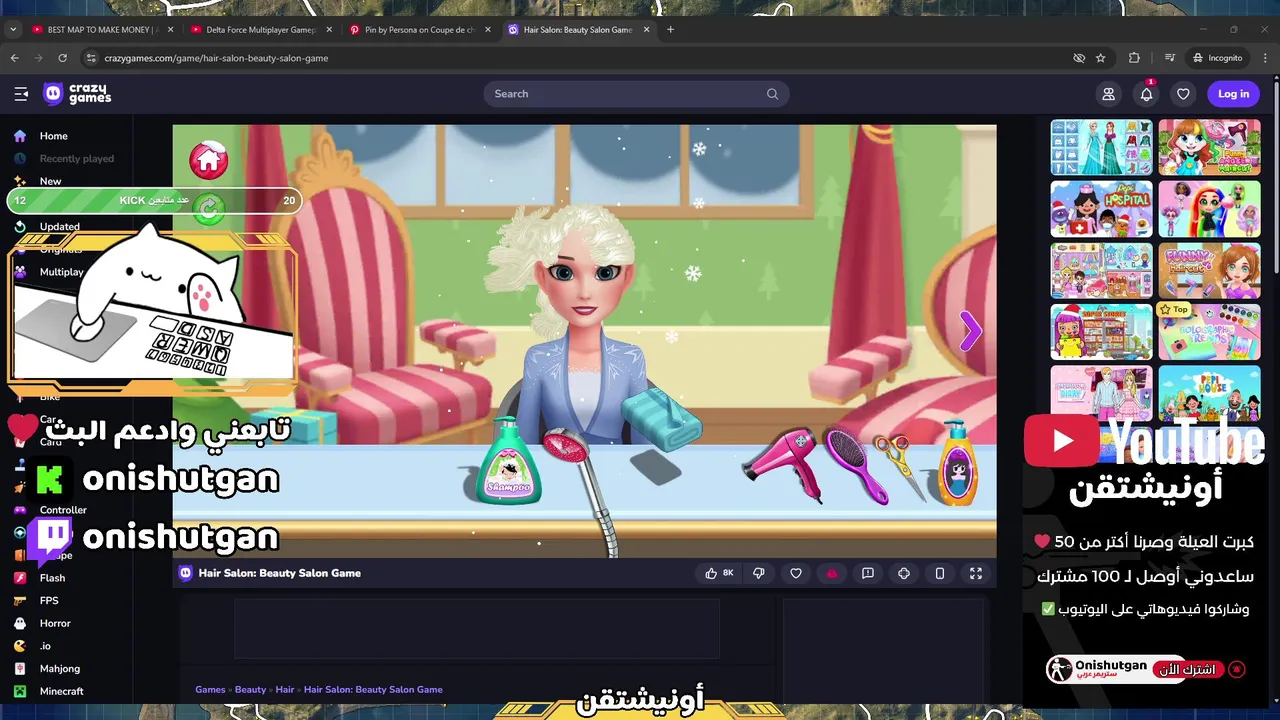
Task: Click the in-game pink home button
Action: tap(209, 160)
